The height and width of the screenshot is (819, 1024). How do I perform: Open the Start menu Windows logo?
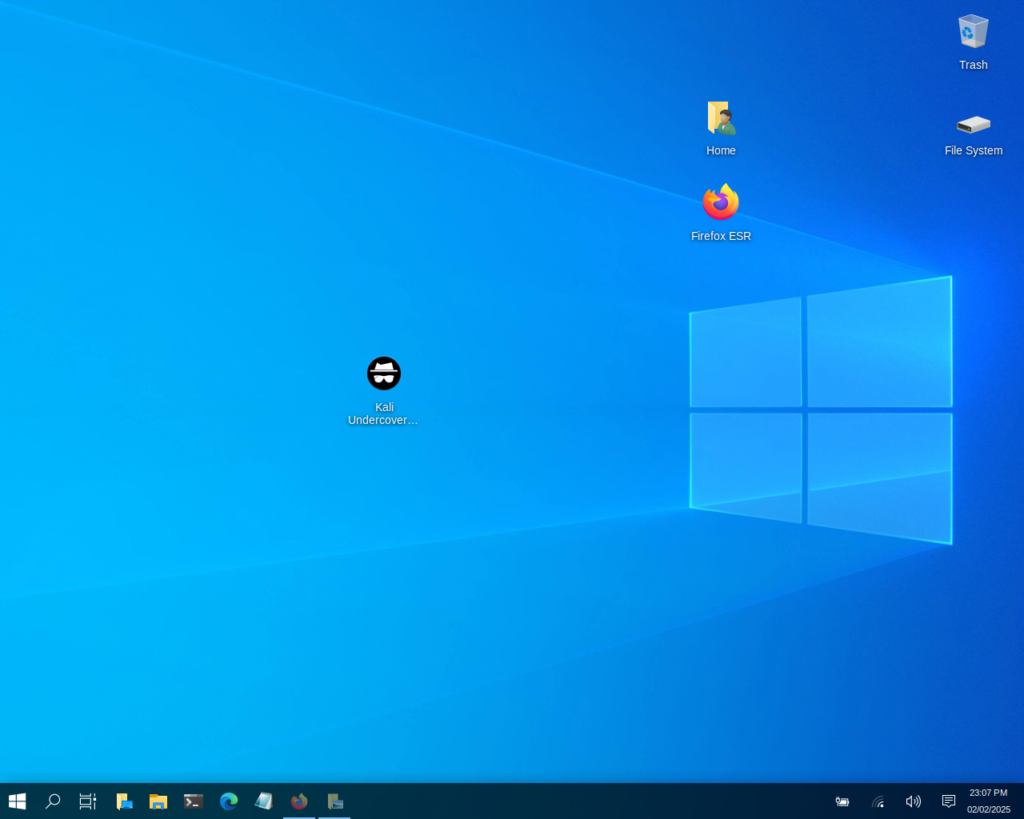(x=17, y=801)
